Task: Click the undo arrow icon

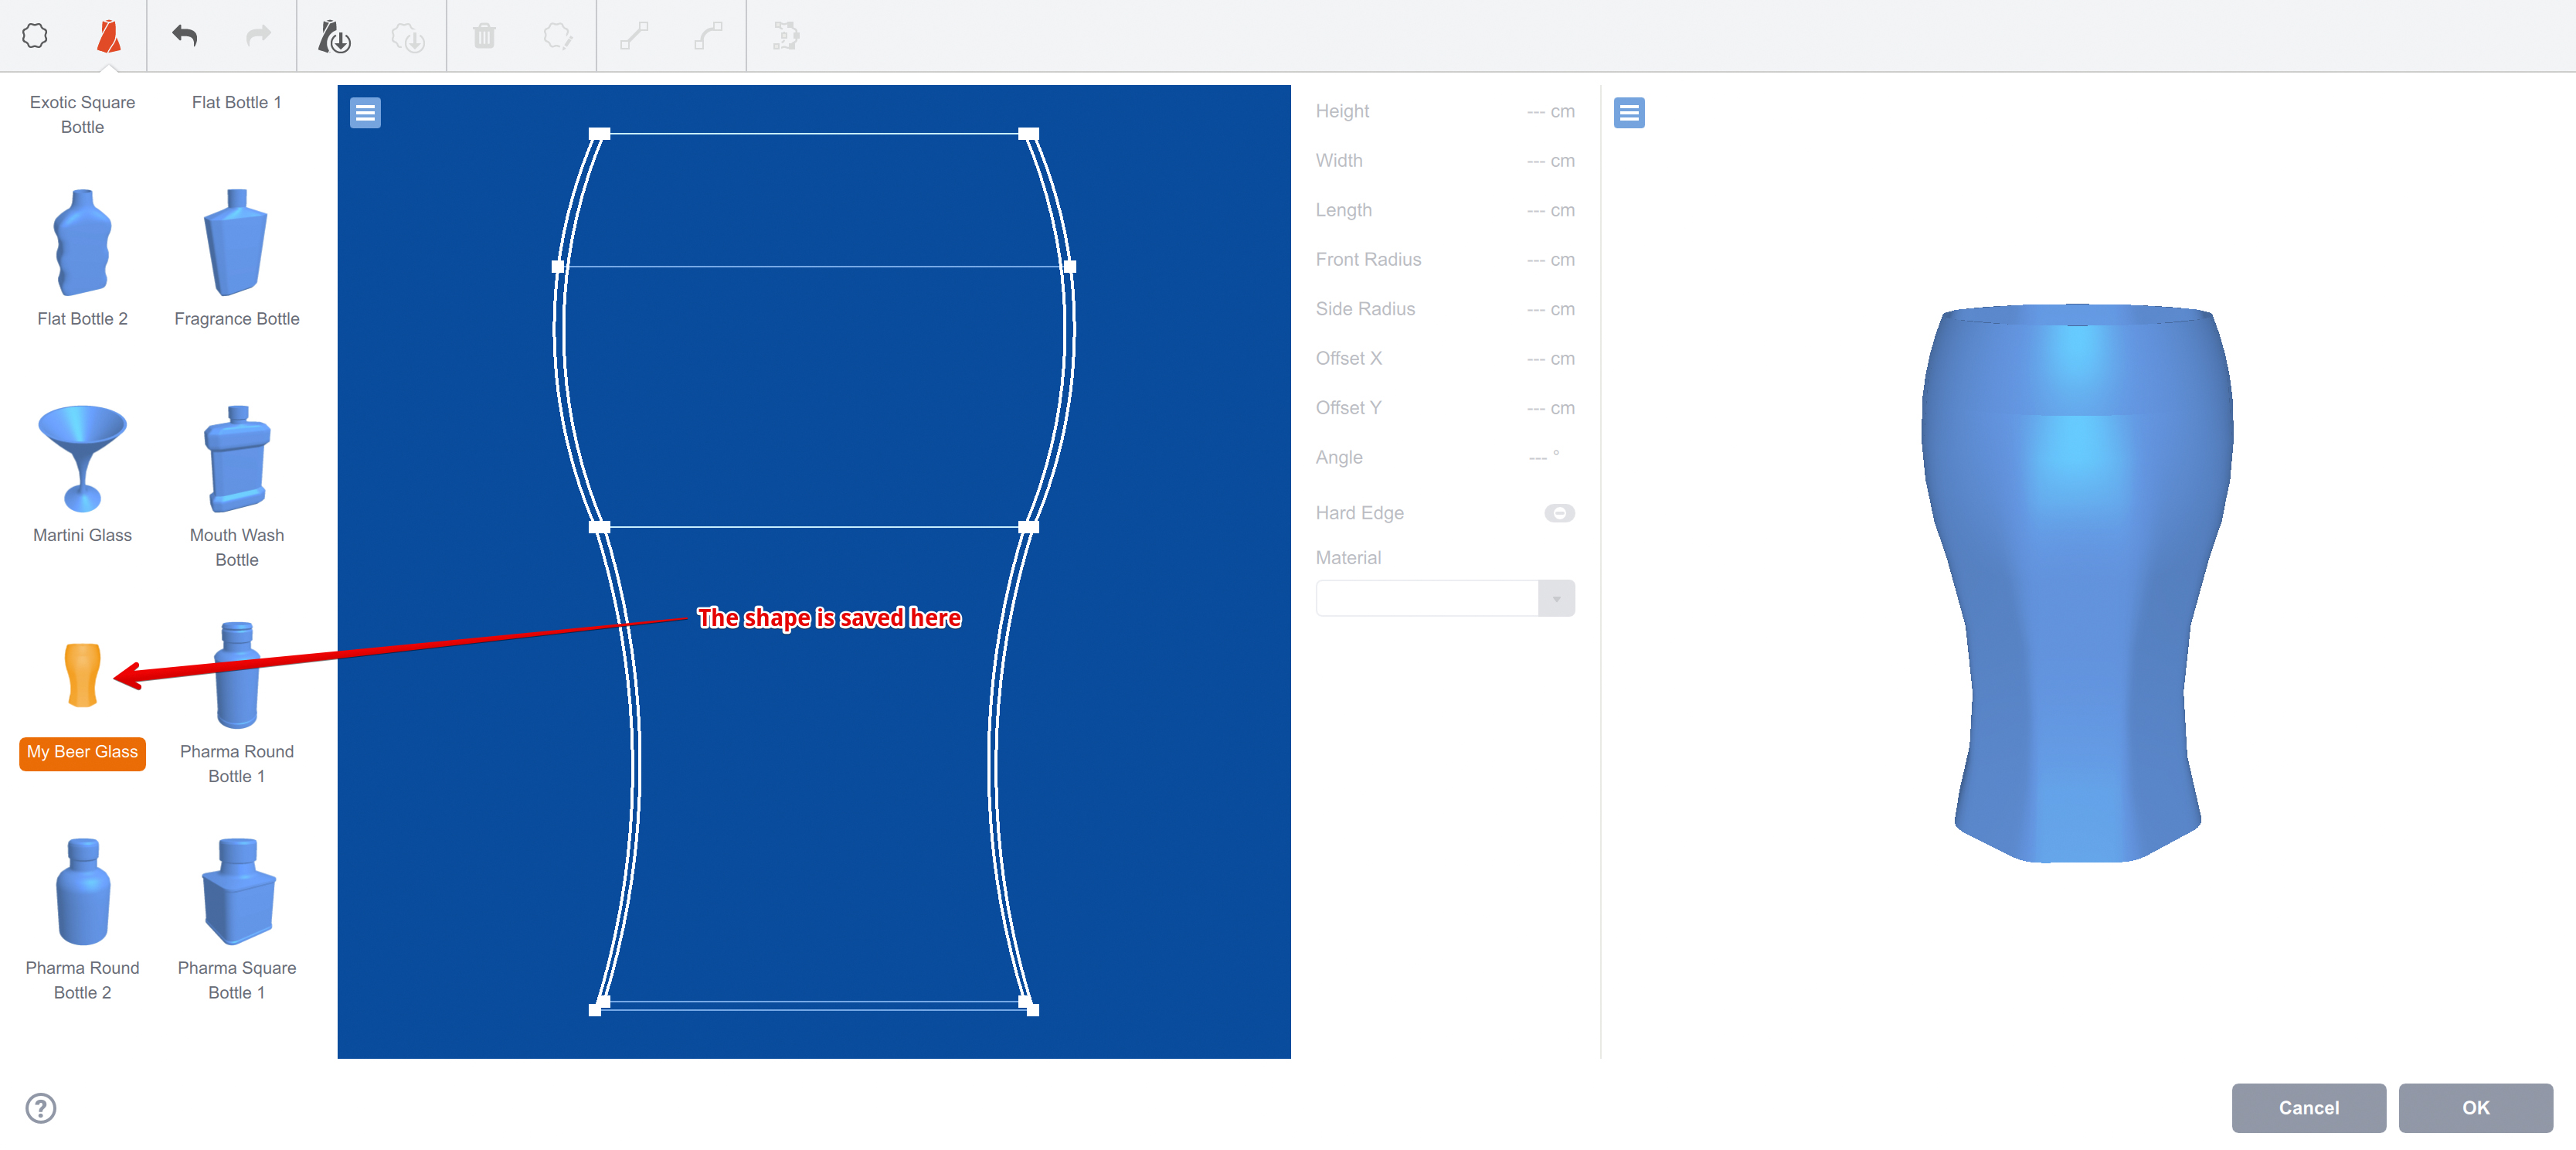Action: (185, 36)
